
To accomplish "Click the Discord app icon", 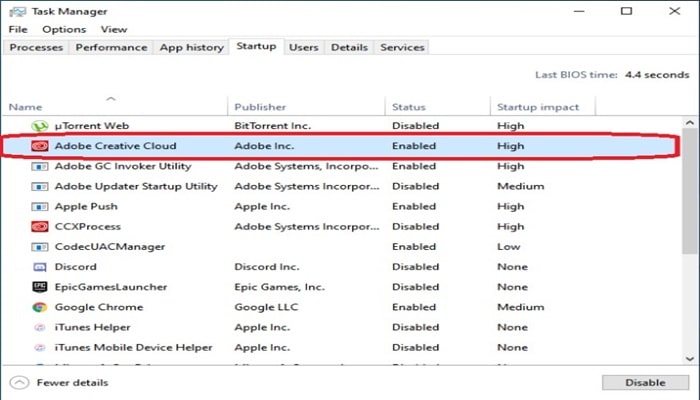I will pos(40,267).
